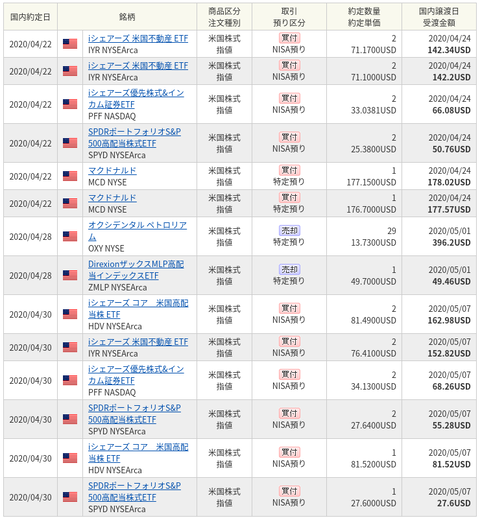Open iシェアーズ コア 米国高配当株 ETF link priced 81.4900USD
The image size is (480, 518).
click(138, 309)
